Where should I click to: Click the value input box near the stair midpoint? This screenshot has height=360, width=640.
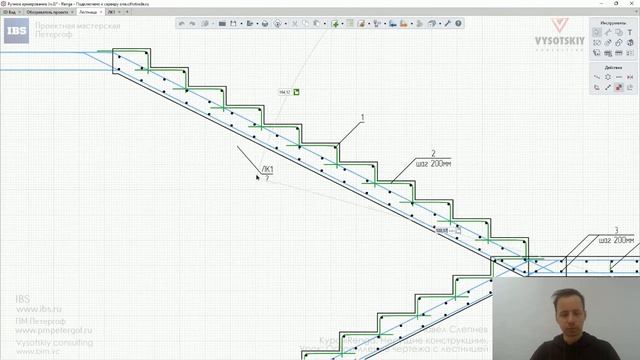click(x=442, y=231)
